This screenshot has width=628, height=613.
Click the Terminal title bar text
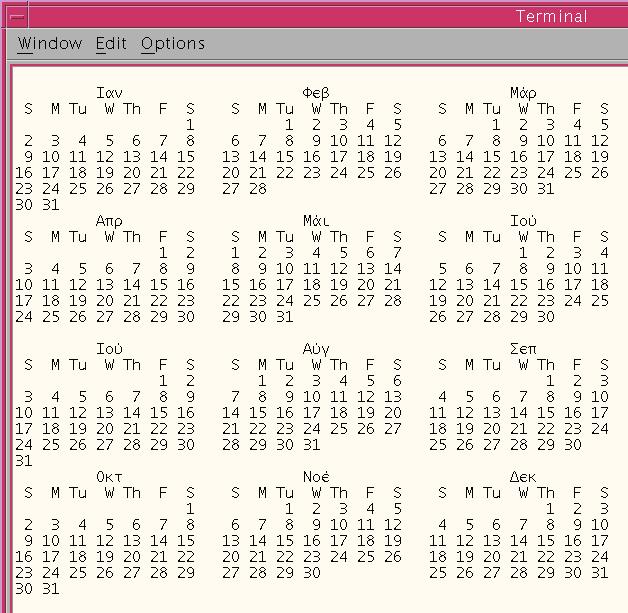[x=552, y=16]
